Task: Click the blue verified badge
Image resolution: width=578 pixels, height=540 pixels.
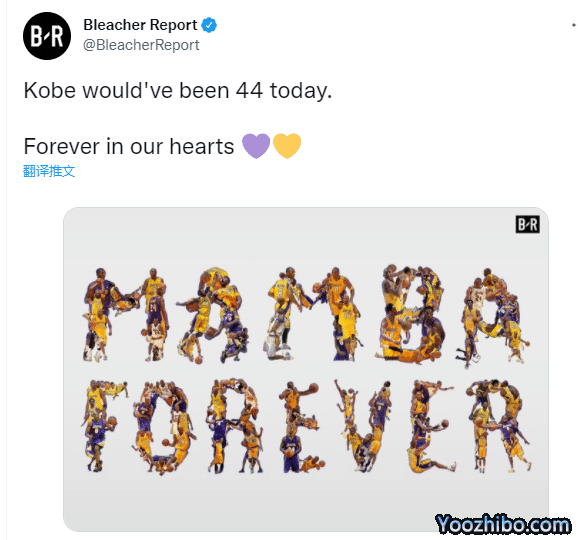Action: tap(209, 25)
